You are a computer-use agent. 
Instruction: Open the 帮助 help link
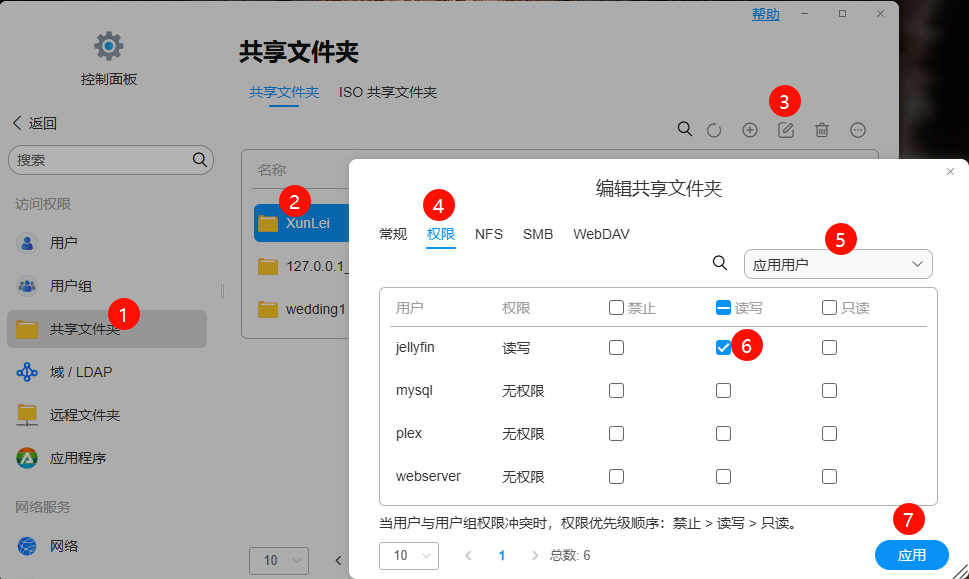click(x=766, y=14)
